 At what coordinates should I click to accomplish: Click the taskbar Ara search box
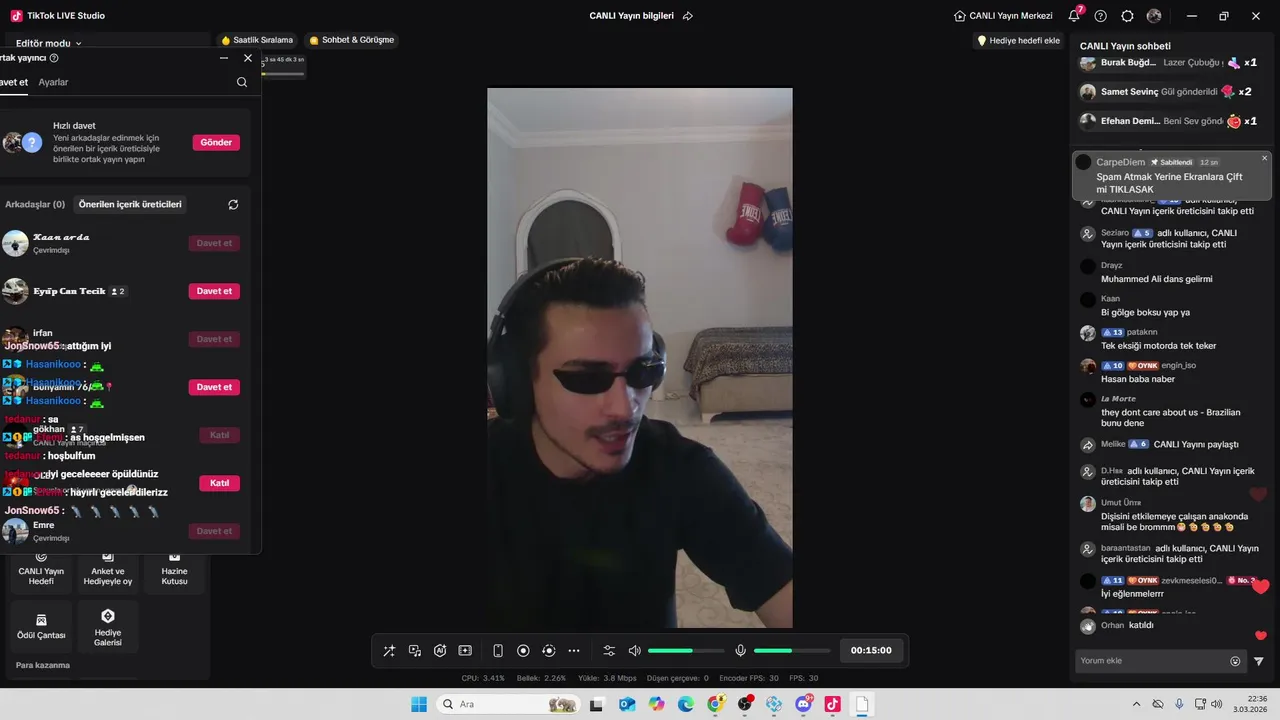tap(509, 704)
